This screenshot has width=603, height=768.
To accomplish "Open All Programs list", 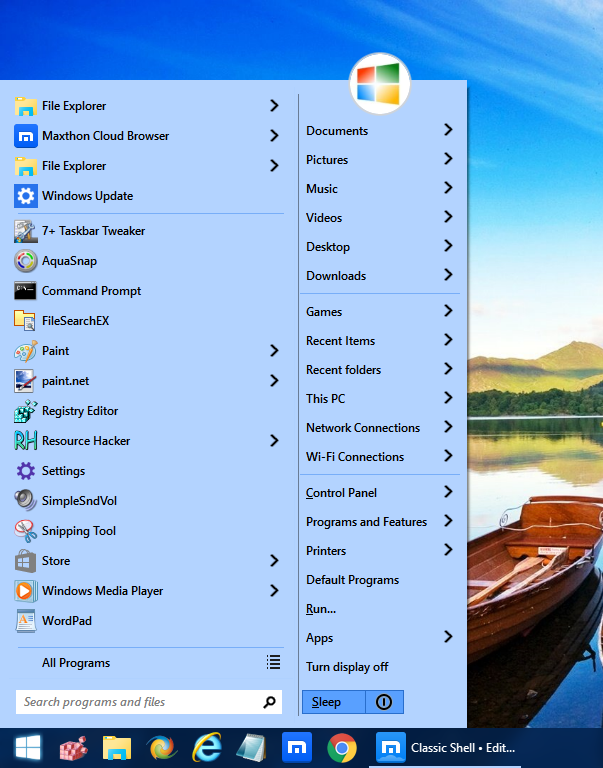I will click(149, 663).
